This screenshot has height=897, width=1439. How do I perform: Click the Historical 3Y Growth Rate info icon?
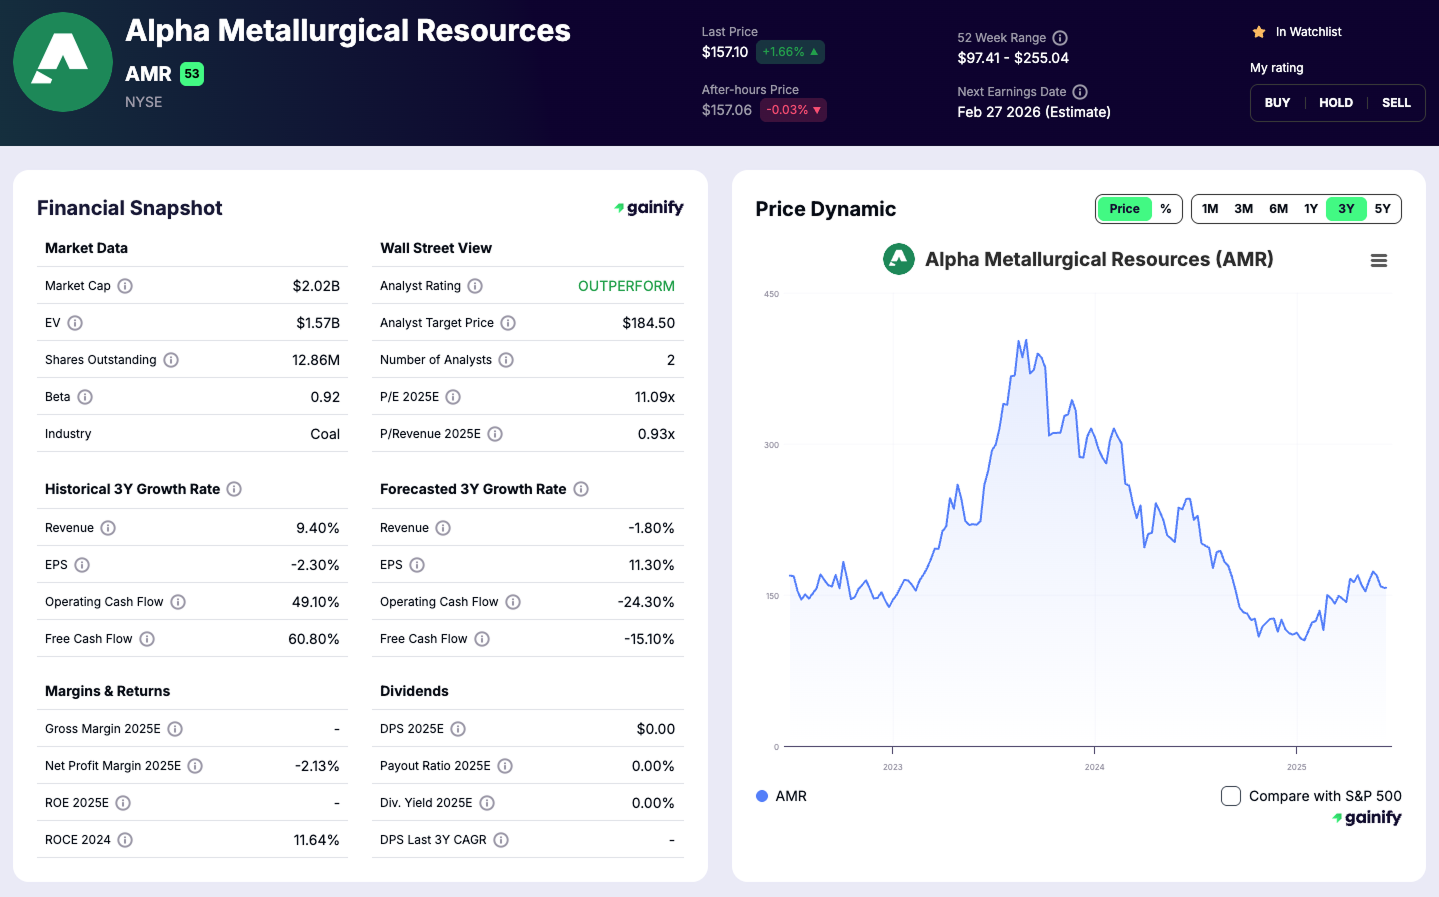click(233, 489)
